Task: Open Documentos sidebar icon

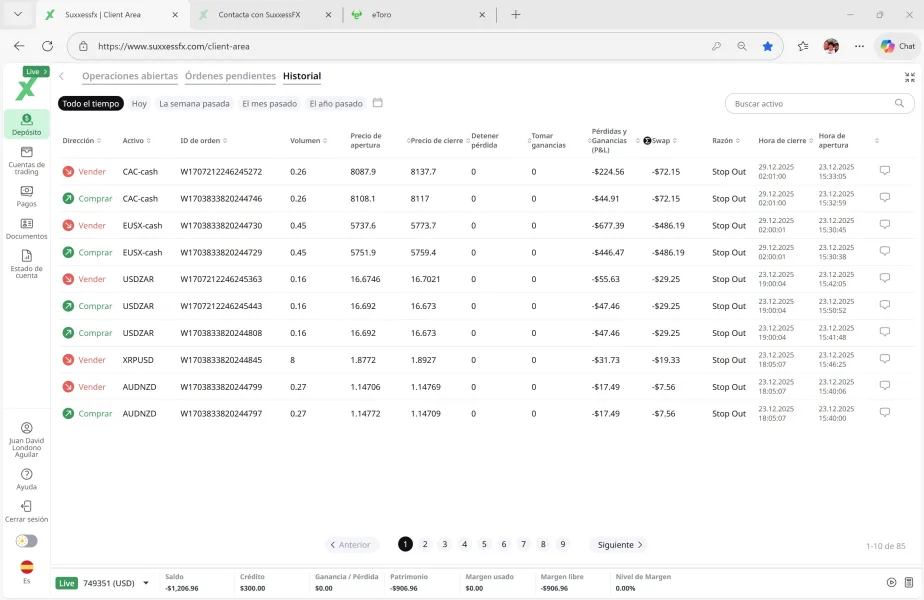Action: (x=27, y=224)
